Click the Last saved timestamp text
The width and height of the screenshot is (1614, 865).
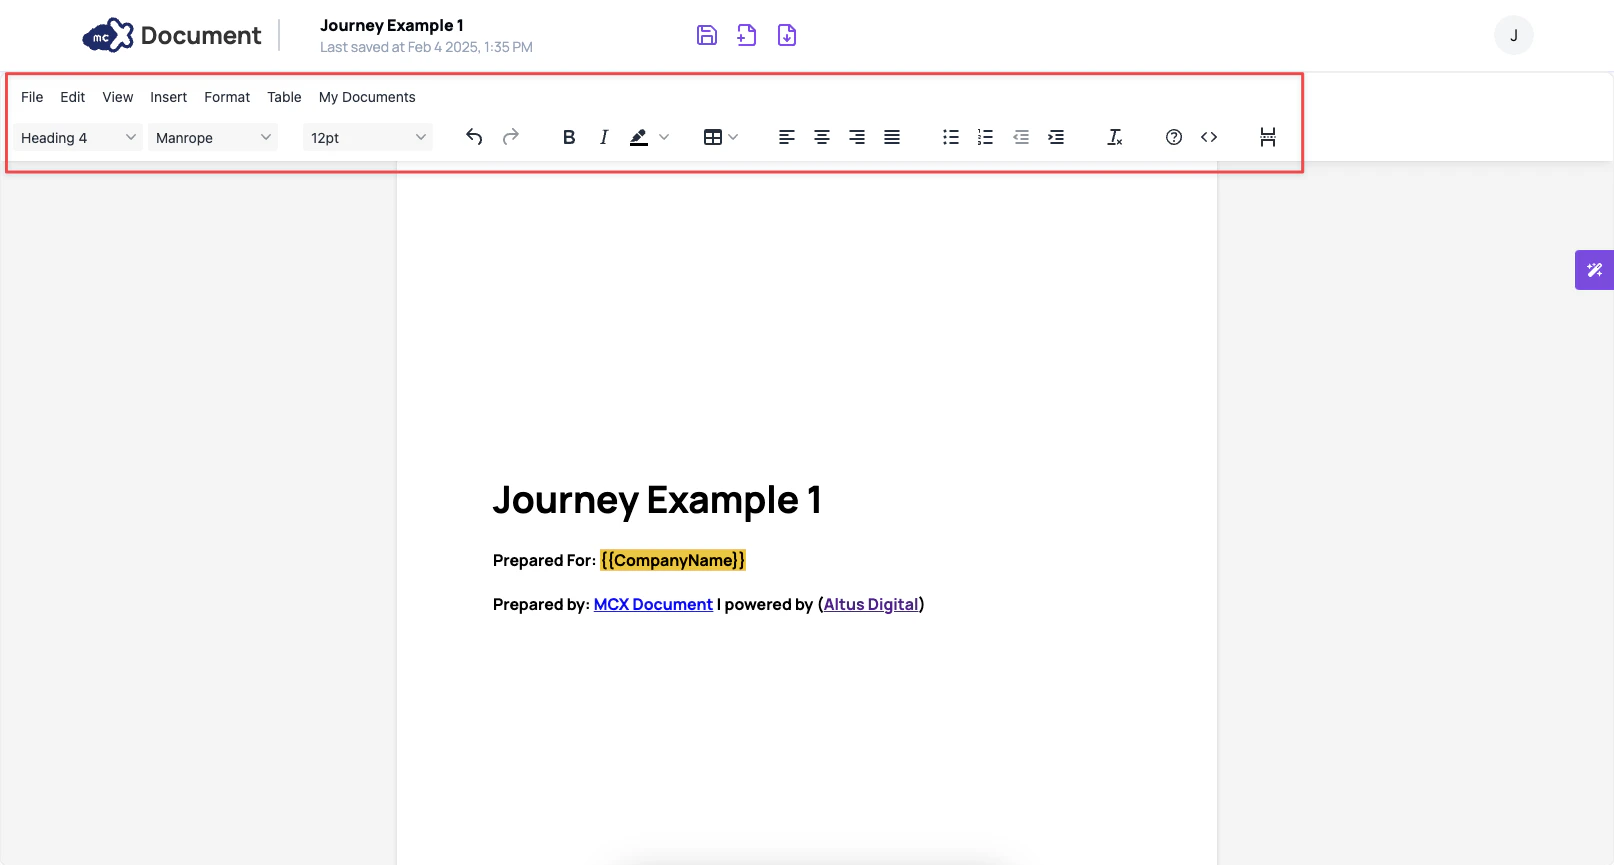[x=426, y=47]
